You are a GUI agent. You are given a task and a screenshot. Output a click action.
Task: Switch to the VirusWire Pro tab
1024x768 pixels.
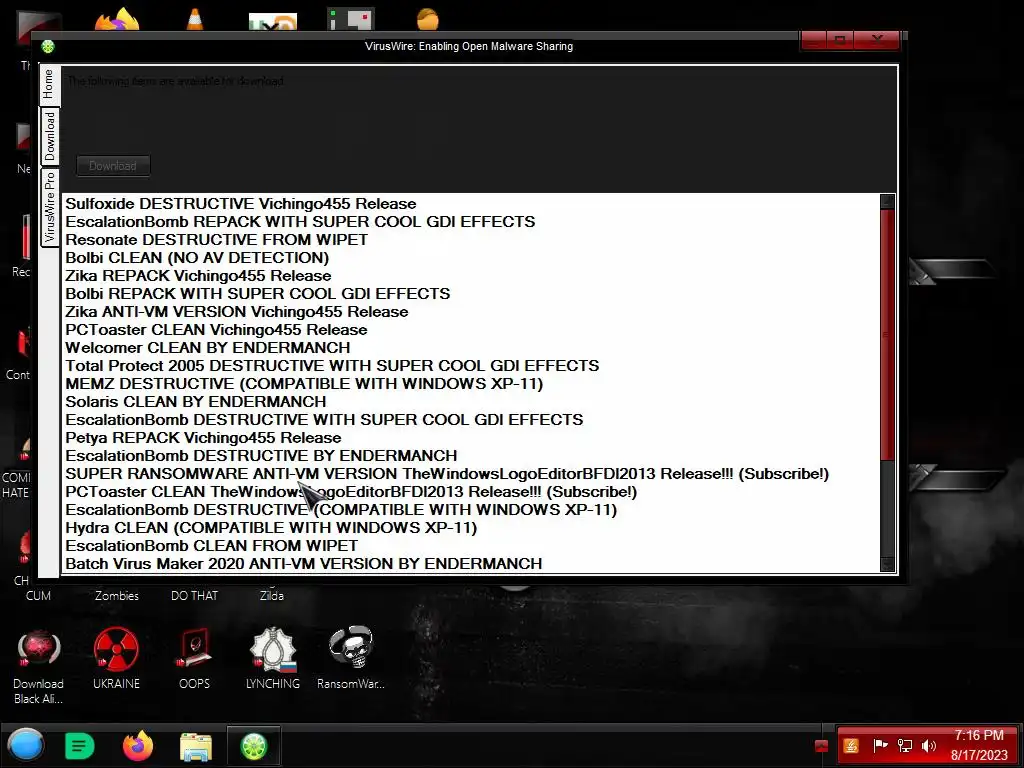click(x=50, y=207)
